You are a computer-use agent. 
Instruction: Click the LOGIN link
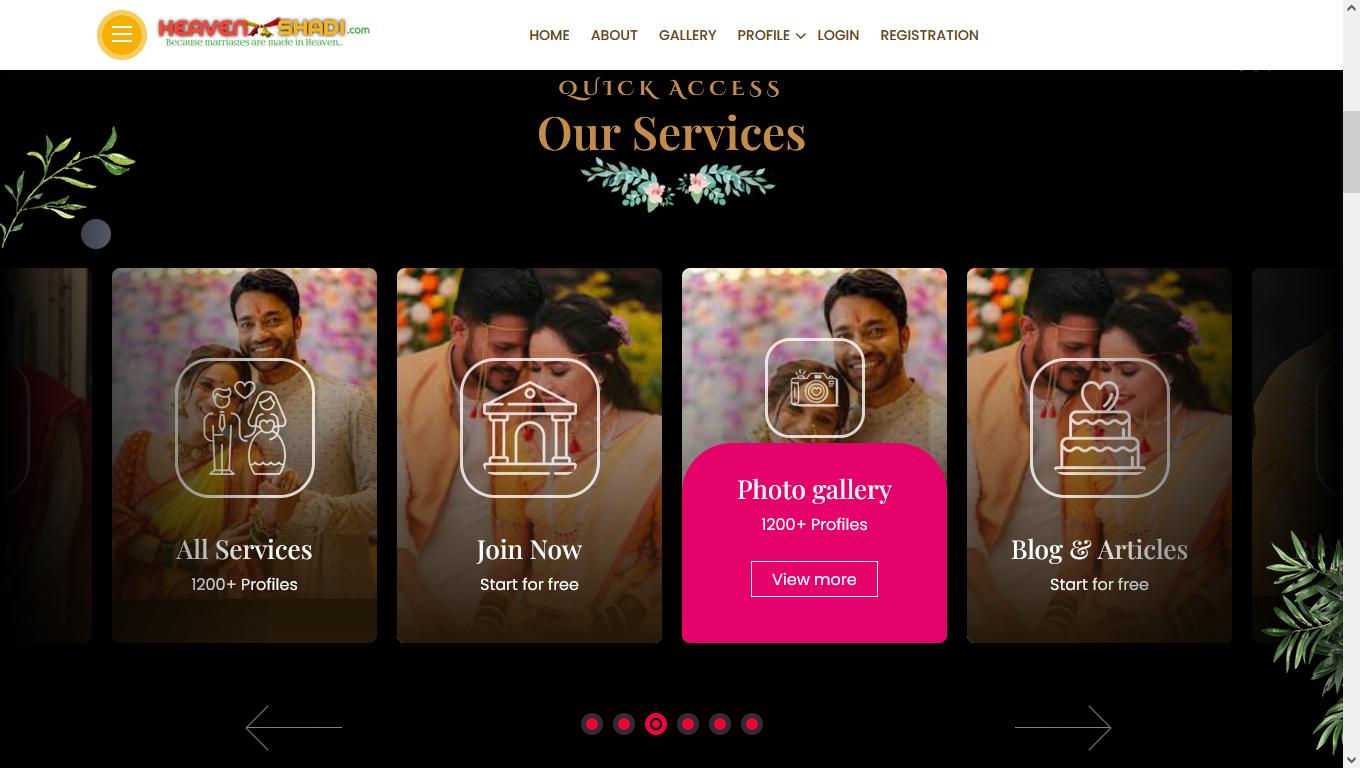[x=838, y=35]
